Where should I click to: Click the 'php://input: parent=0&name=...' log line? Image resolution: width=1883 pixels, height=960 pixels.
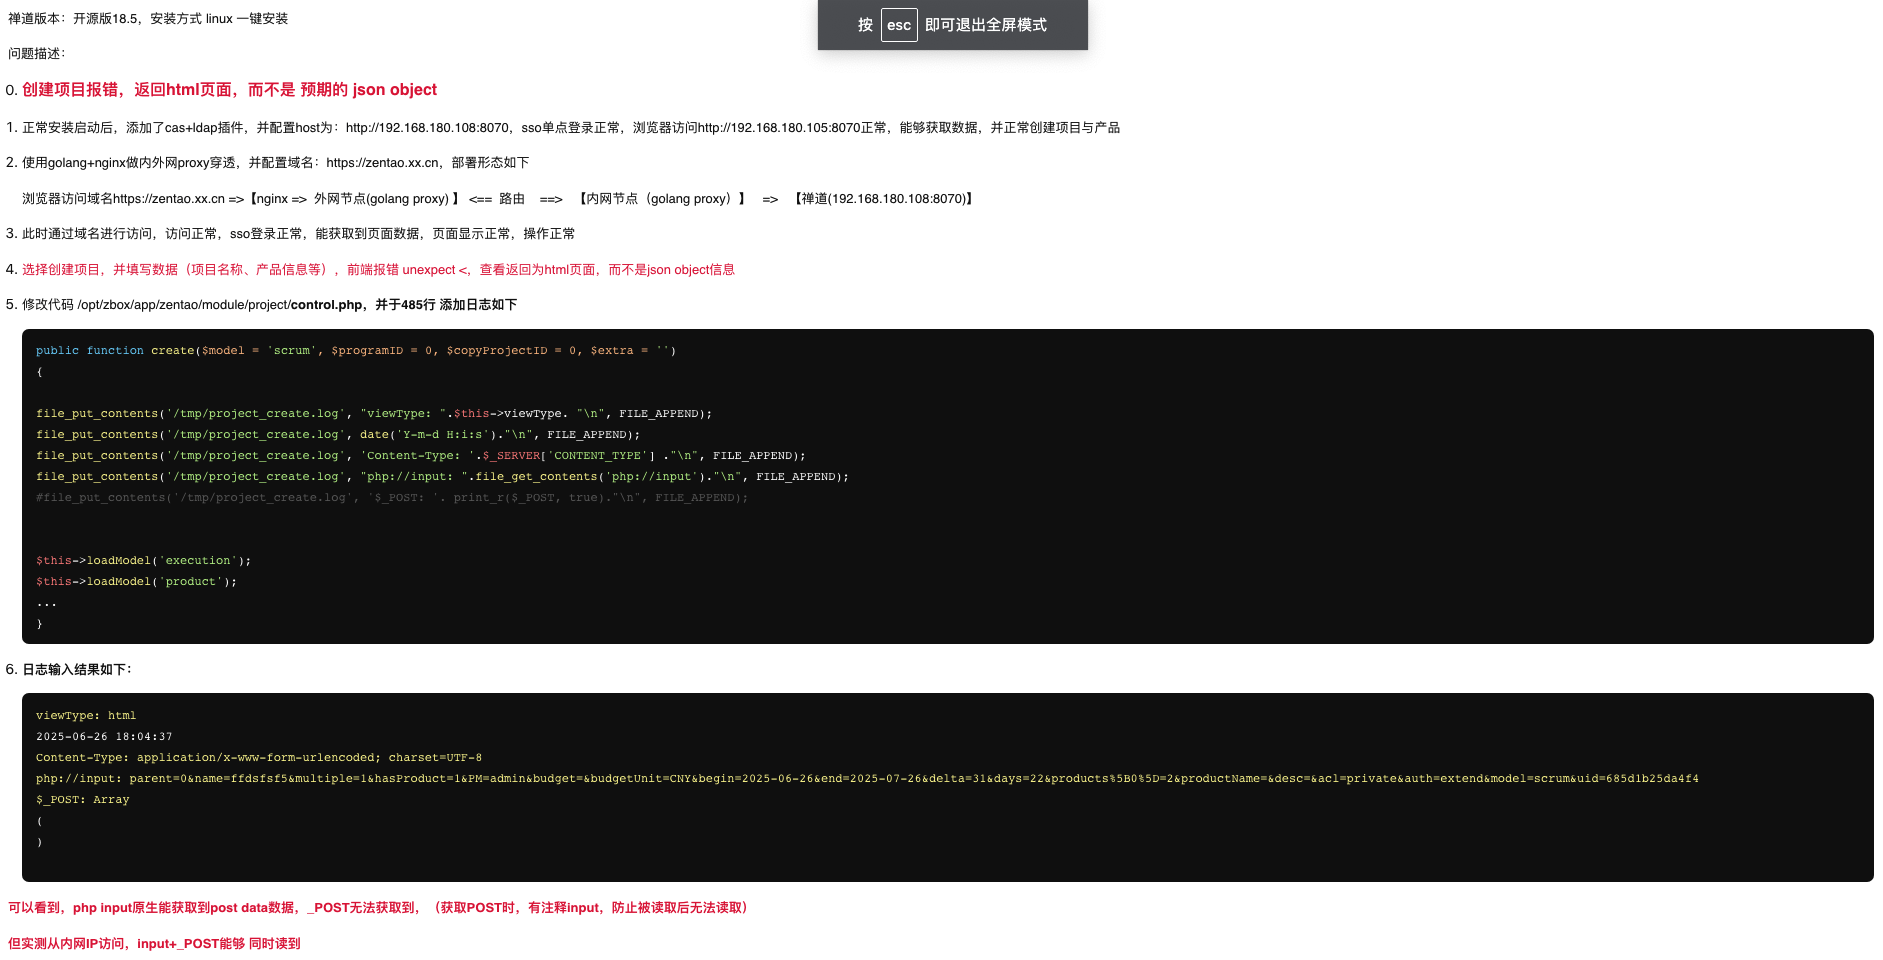pos(867,779)
